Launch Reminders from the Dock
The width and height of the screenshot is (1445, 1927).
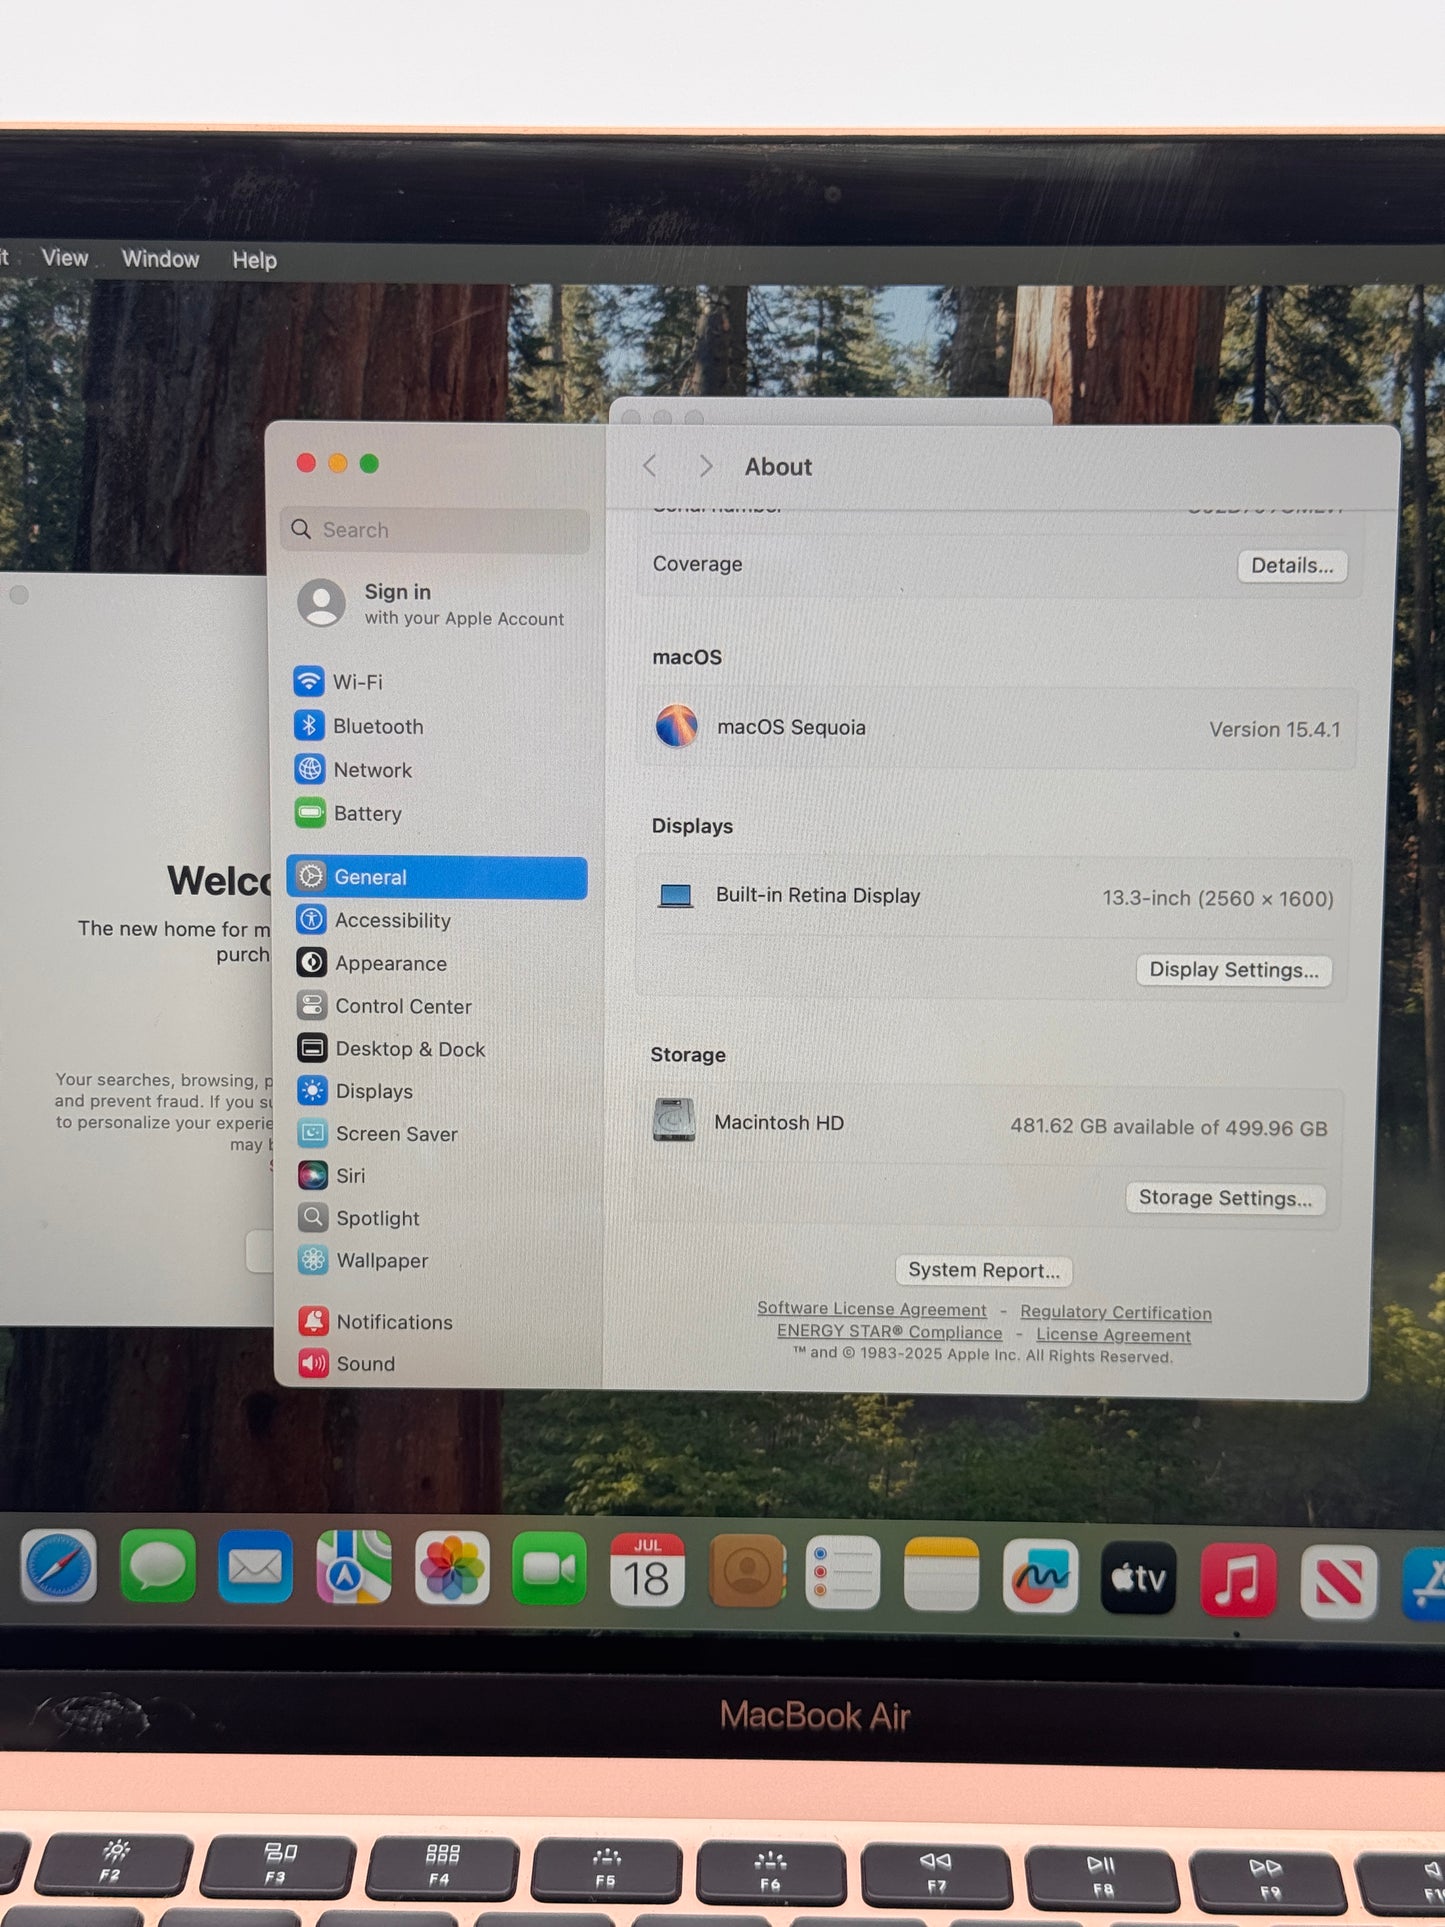(x=843, y=1574)
